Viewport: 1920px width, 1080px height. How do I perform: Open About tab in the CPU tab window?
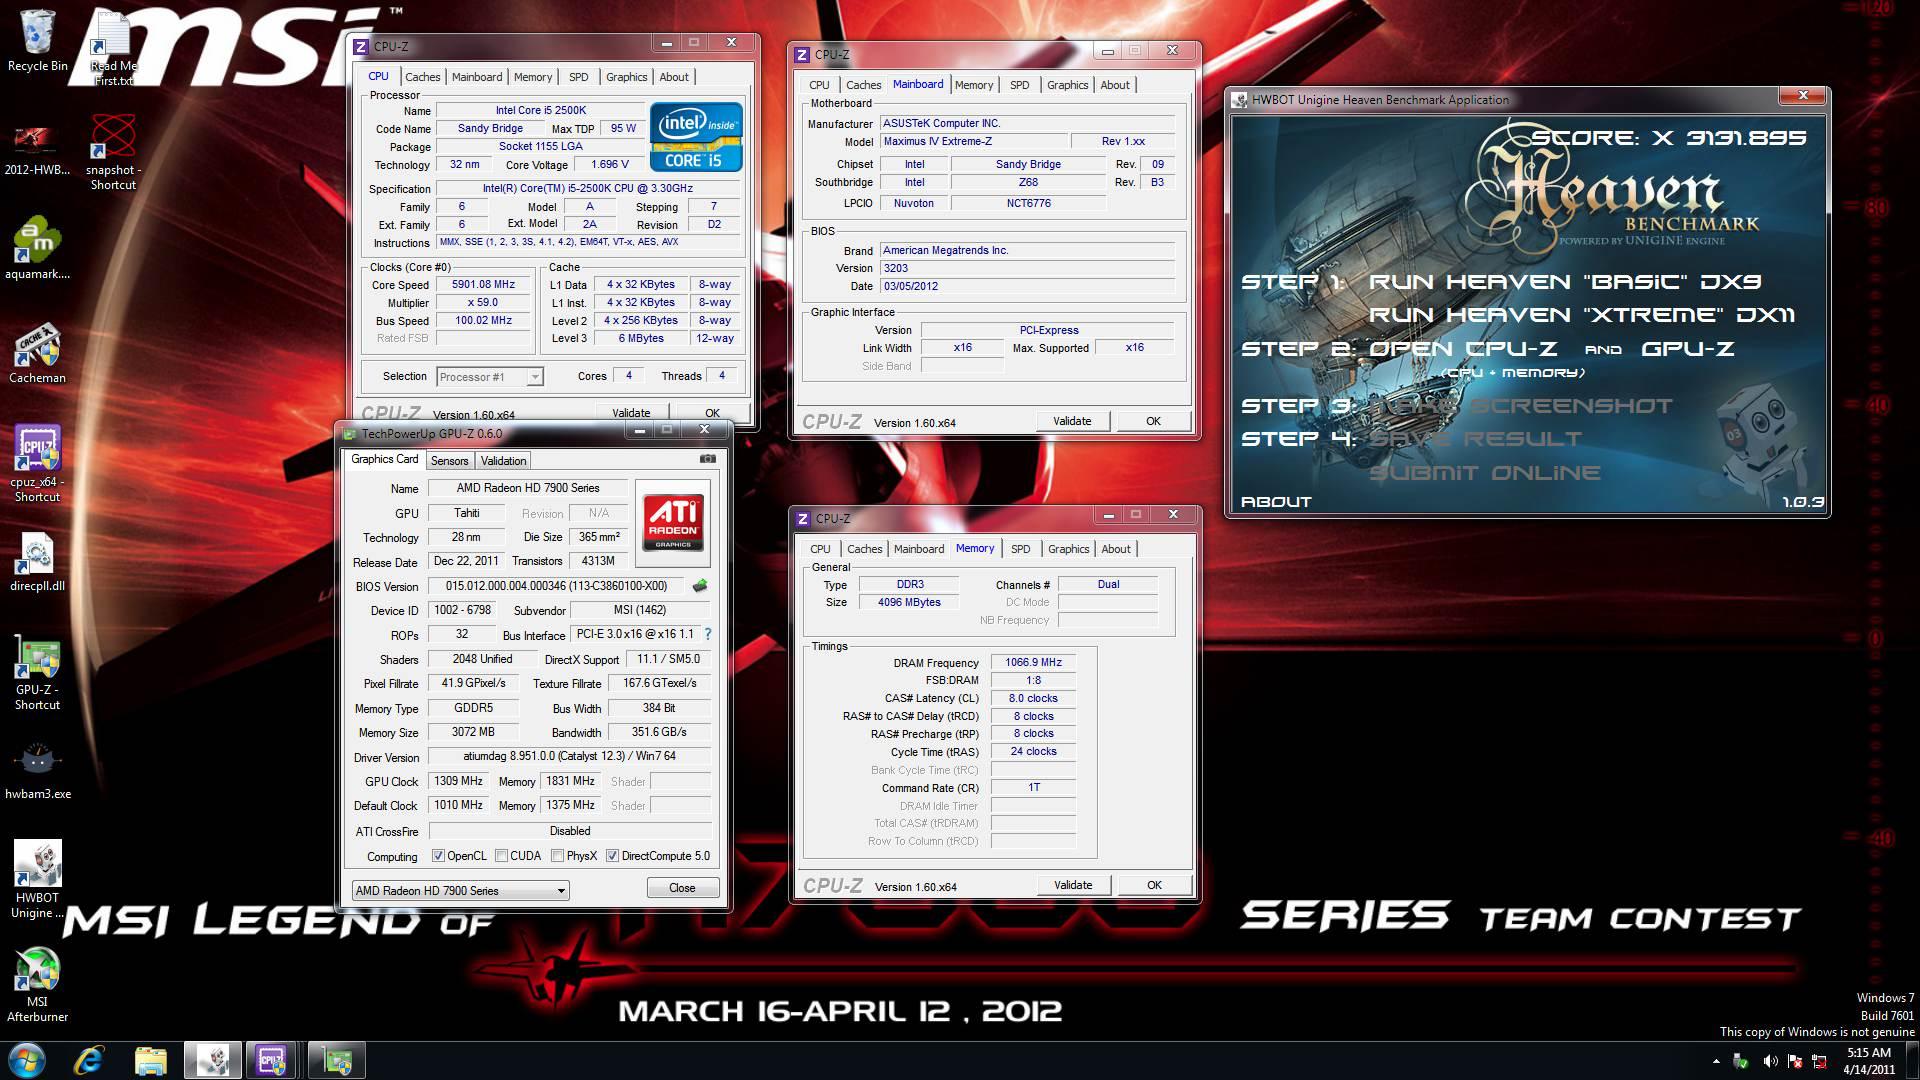click(674, 77)
